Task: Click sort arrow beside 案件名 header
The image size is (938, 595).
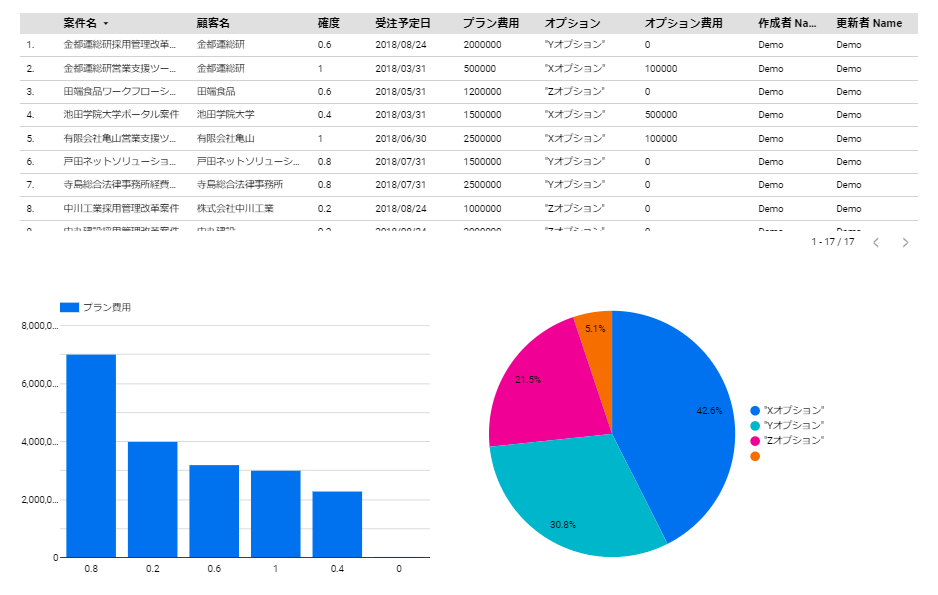Action: tap(106, 23)
